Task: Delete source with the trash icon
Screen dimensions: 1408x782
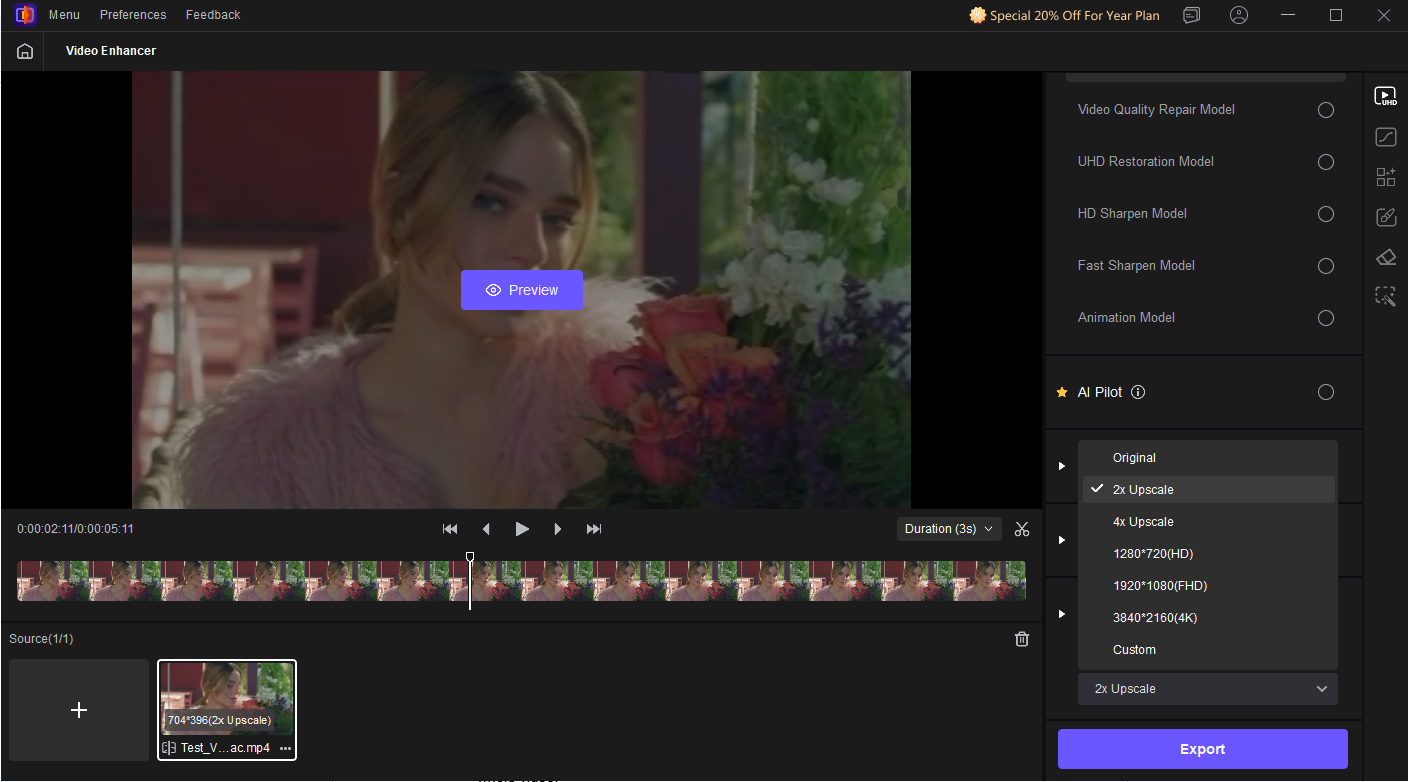Action: tap(1021, 639)
